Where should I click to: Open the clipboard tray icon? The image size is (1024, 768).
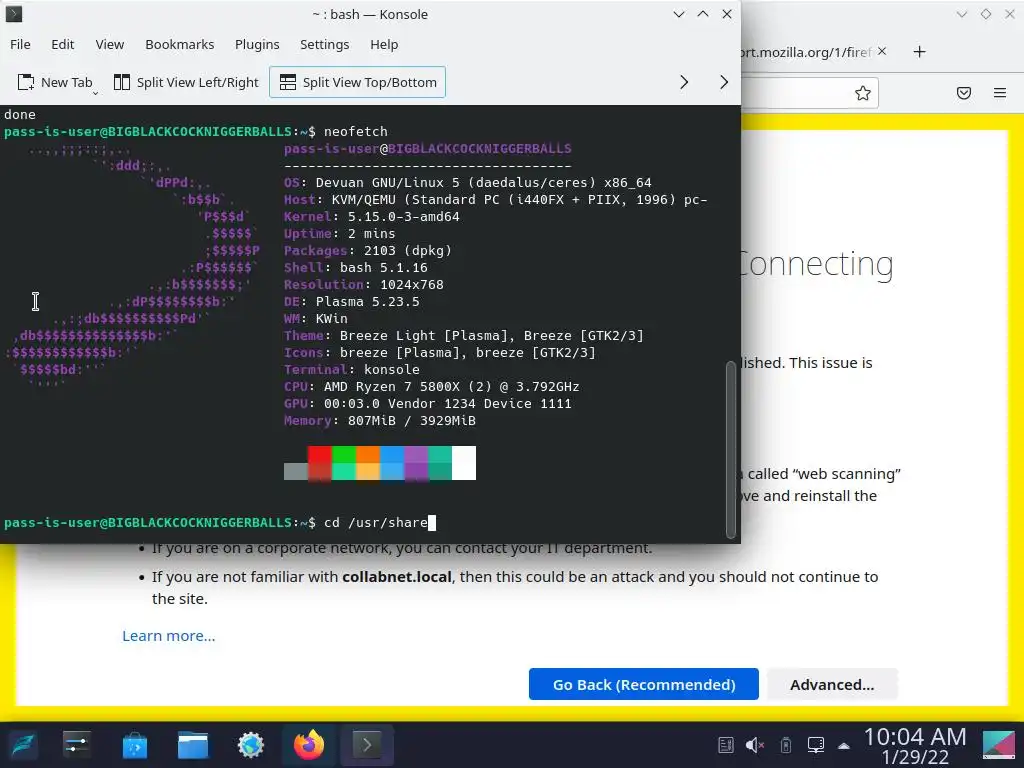(x=726, y=744)
